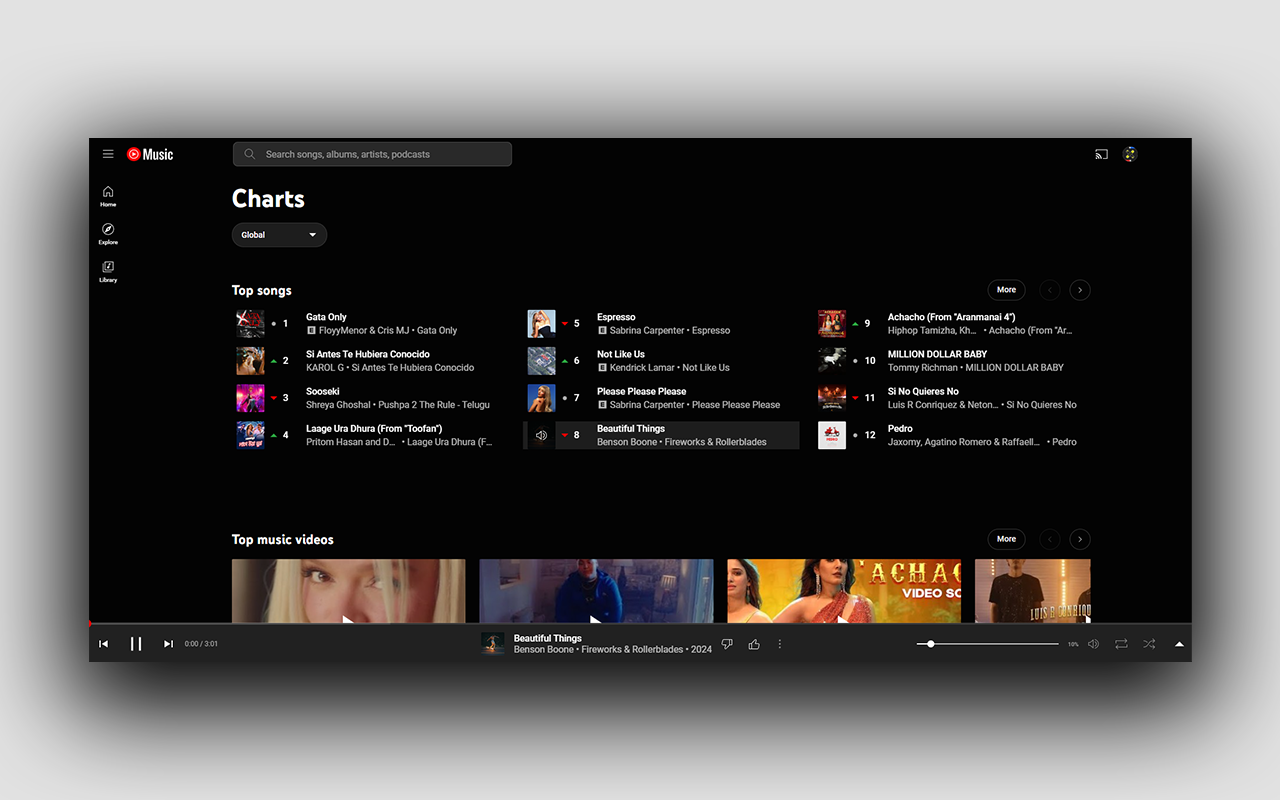
Task: Click the YouTube Music logo
Action: (x=150, y=154)
